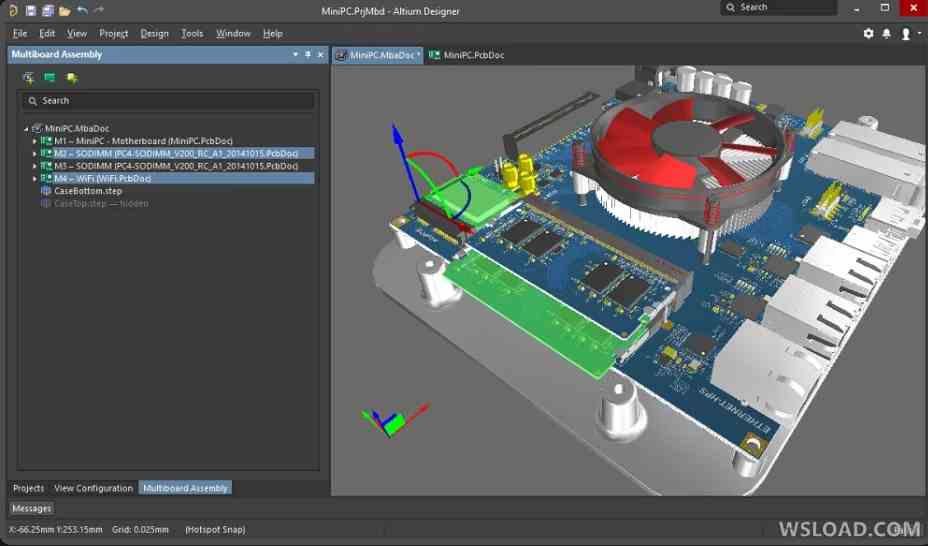Screen dimensions: 928x546
Task: Open the View menu
Action: click(77, 34)
